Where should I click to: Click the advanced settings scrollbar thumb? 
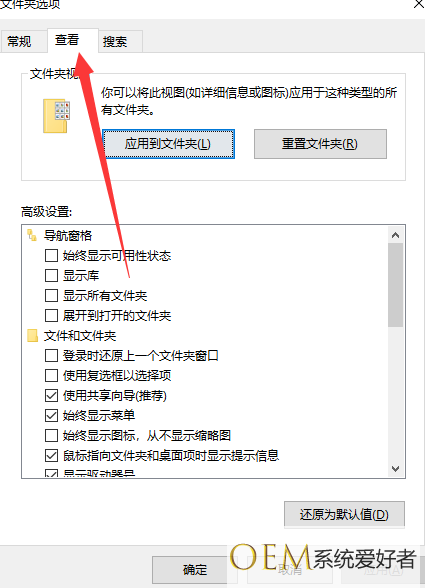click(395, 285)
